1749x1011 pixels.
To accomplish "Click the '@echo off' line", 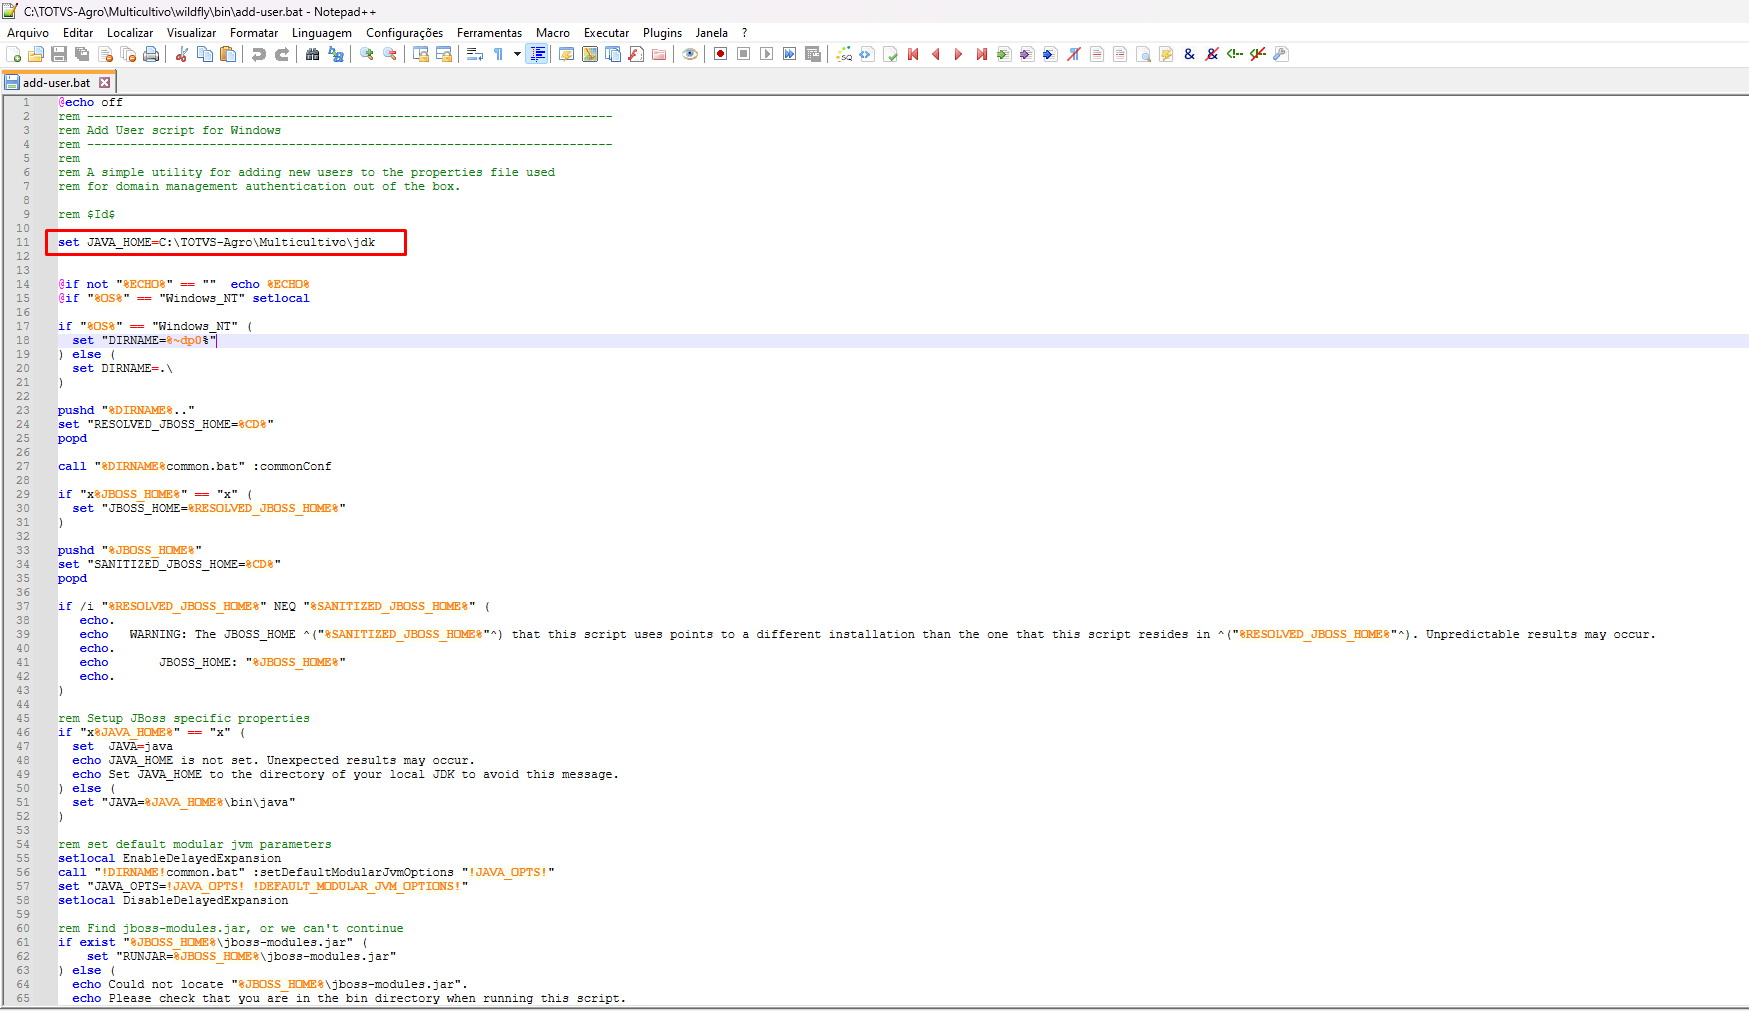I will pos(90,102).
